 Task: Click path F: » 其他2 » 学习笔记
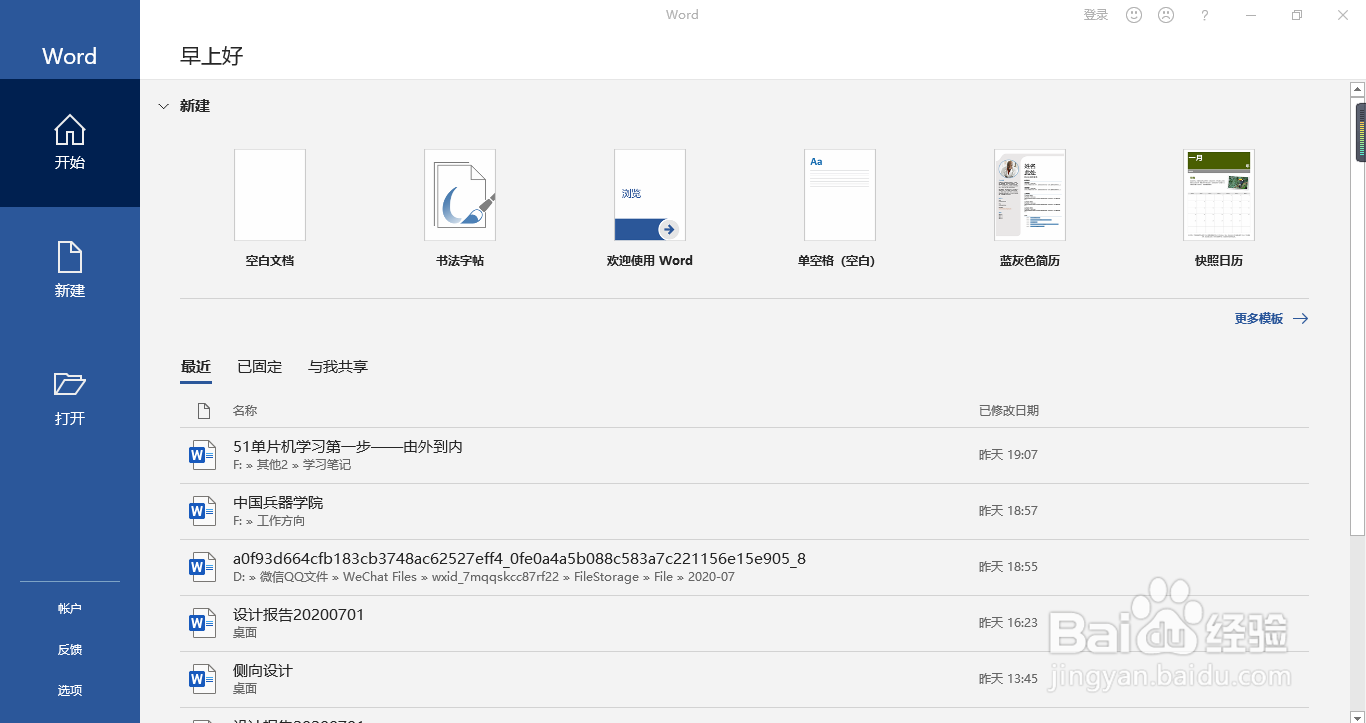pos(292,465)
